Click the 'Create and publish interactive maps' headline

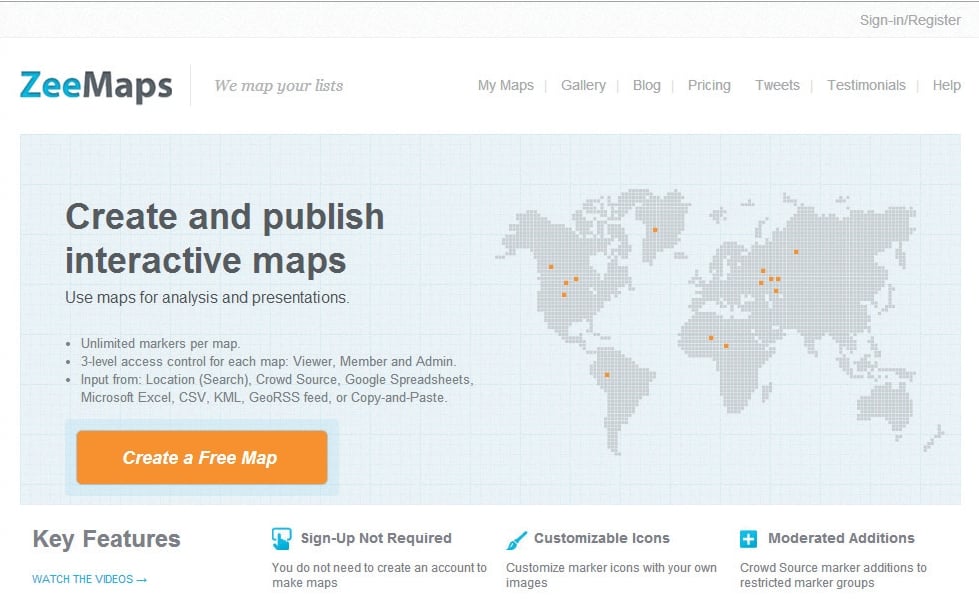pyautogui.click(x=225, y=238)
